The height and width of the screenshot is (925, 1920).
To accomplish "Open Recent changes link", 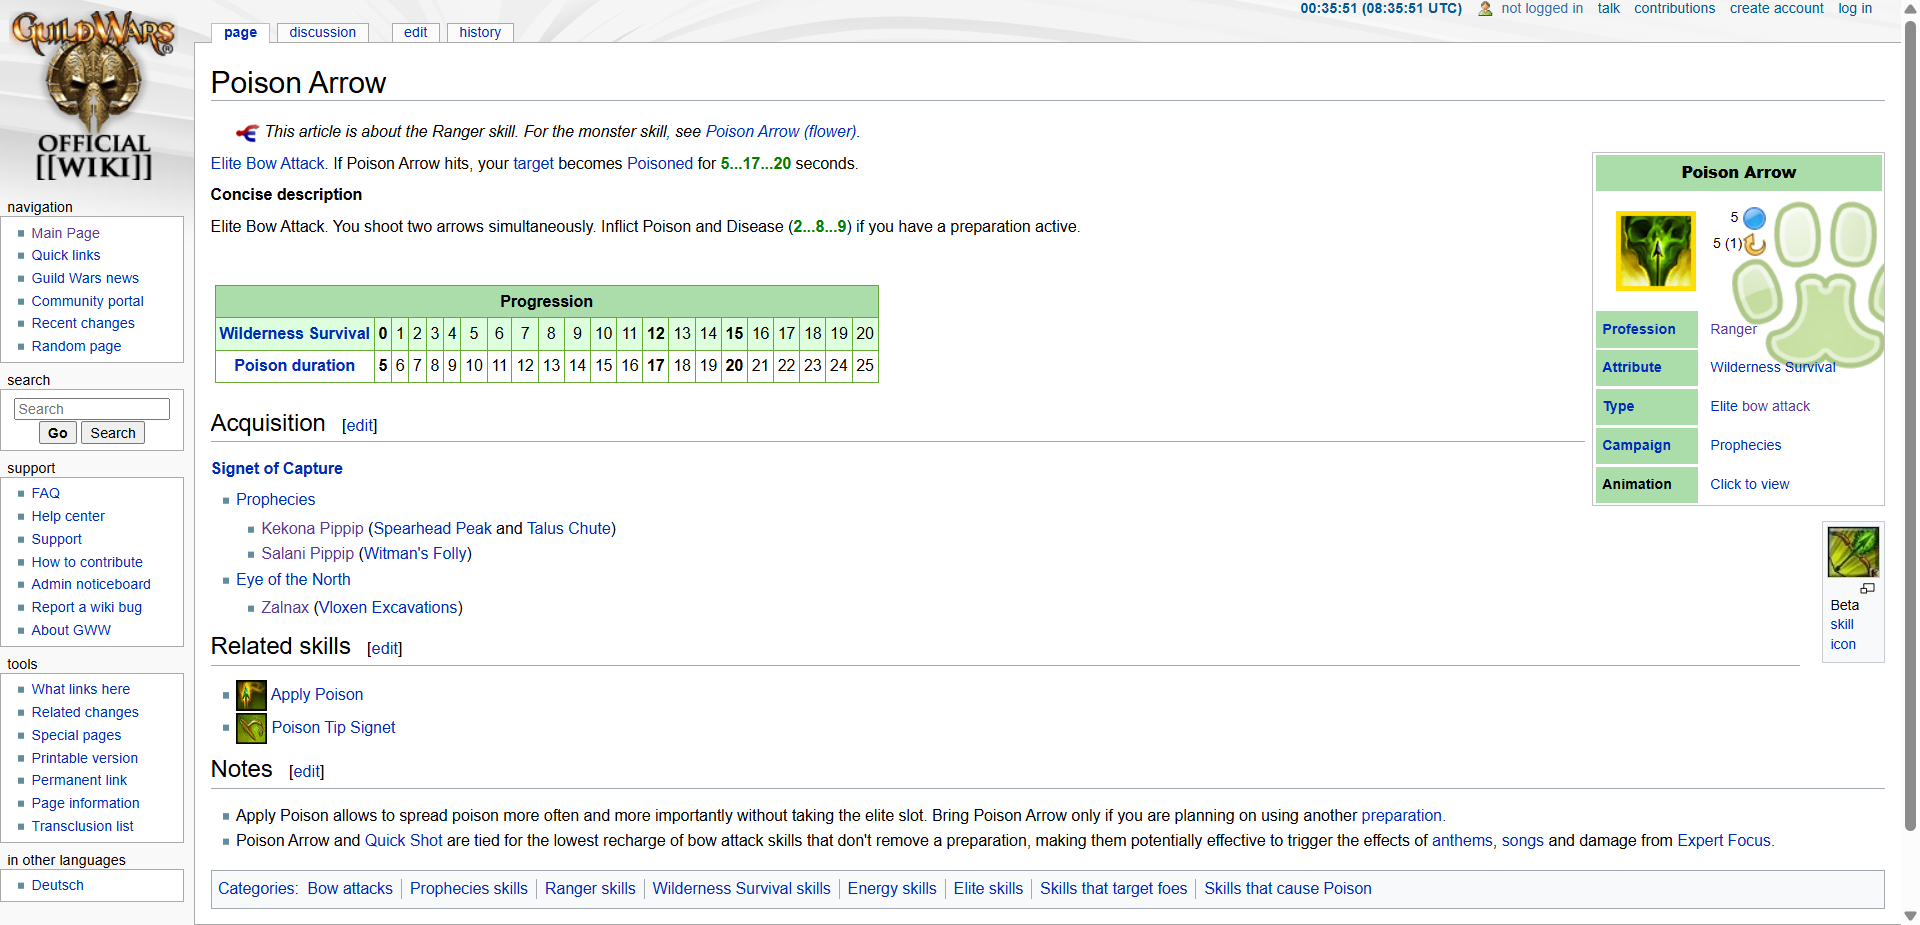I will (82, 323).
